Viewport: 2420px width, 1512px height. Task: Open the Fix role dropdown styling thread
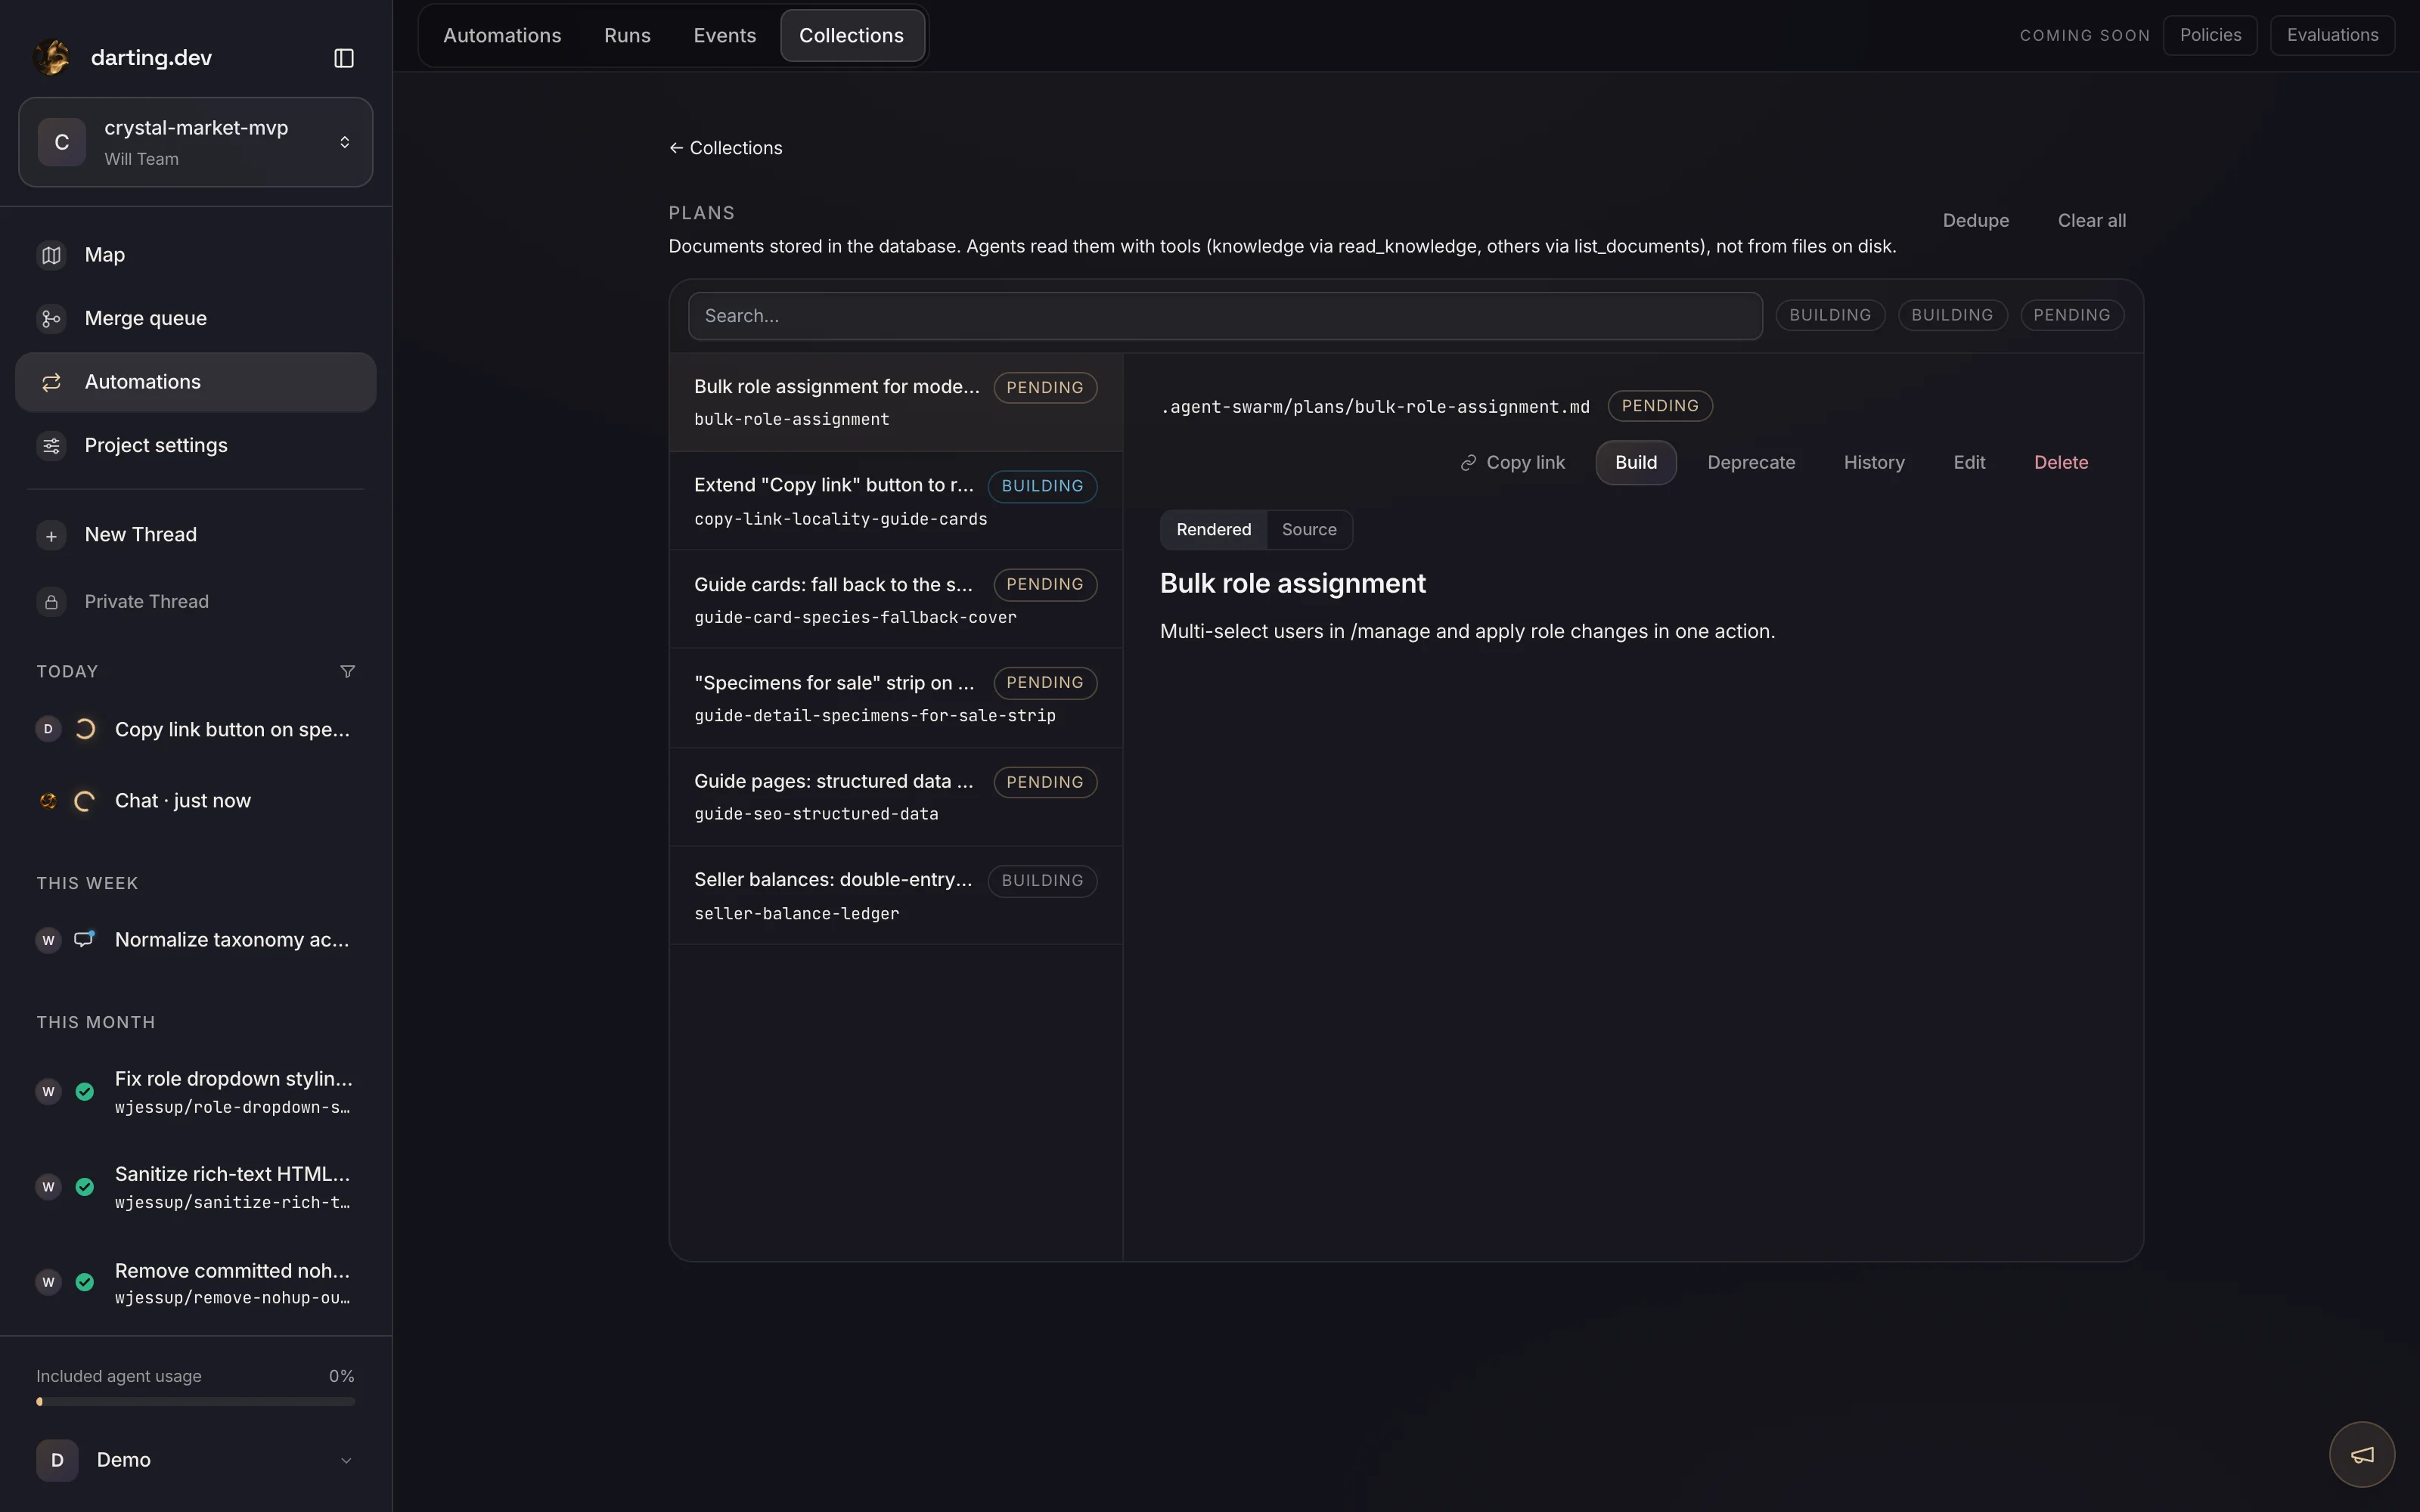(x=196, y=1091)
